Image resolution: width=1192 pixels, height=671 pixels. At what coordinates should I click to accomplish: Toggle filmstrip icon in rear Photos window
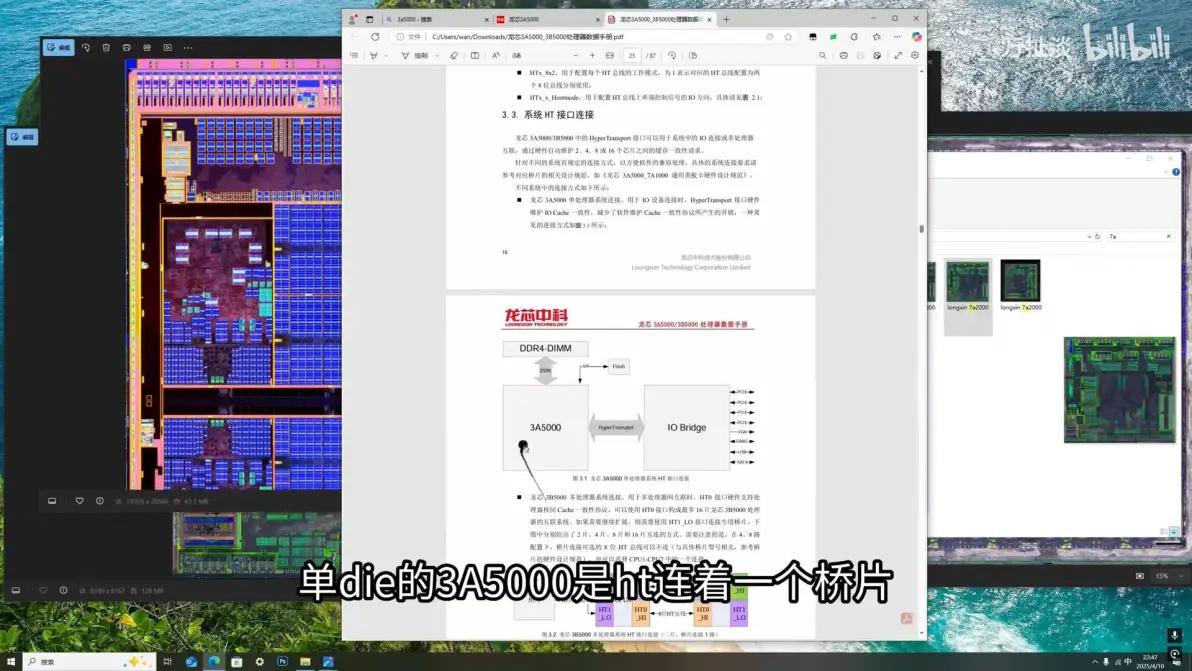pyautogui.click(x=15, y=590)
